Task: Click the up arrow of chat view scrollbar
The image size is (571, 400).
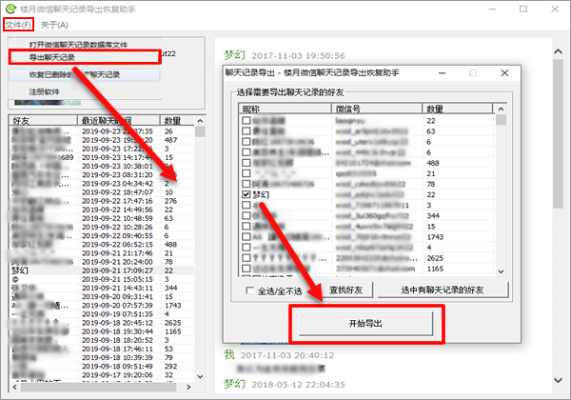Action: 558,52
